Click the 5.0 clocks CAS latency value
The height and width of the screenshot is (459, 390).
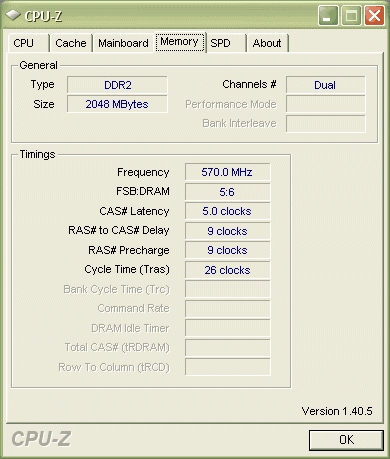[227, 211]
